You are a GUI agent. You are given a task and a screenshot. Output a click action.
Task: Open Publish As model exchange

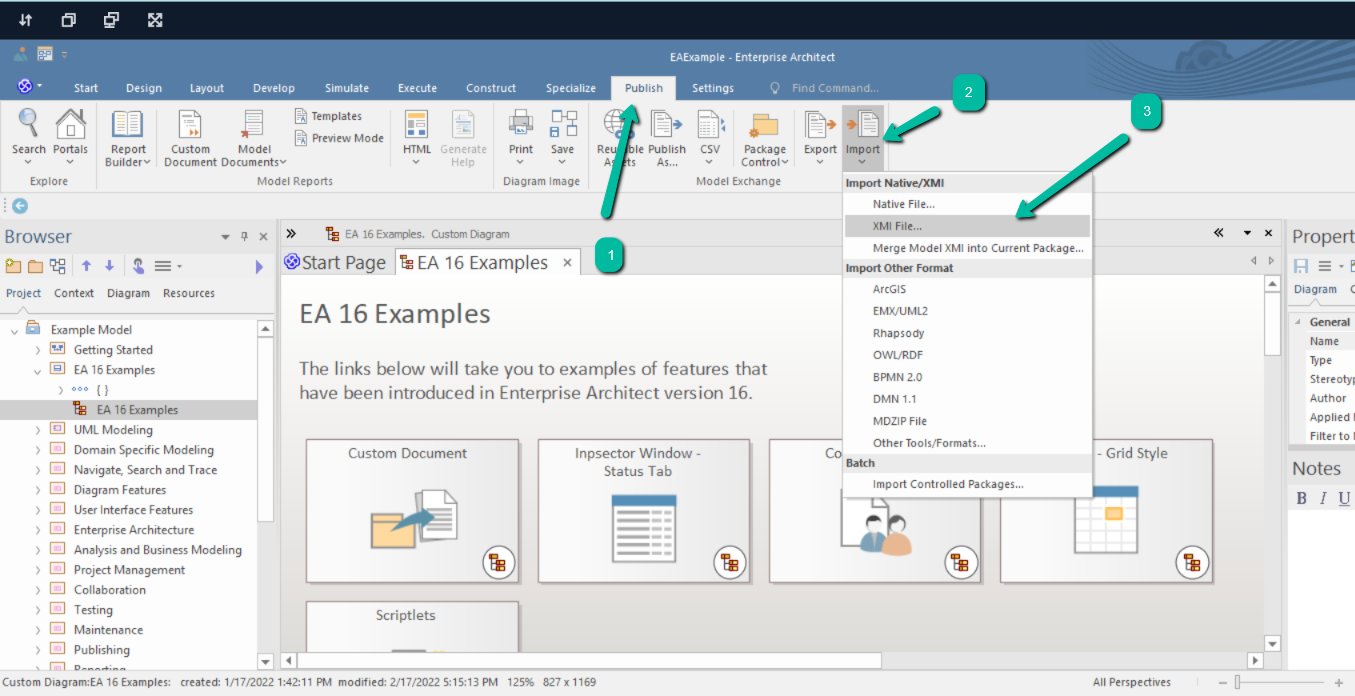tap(666, 139)
